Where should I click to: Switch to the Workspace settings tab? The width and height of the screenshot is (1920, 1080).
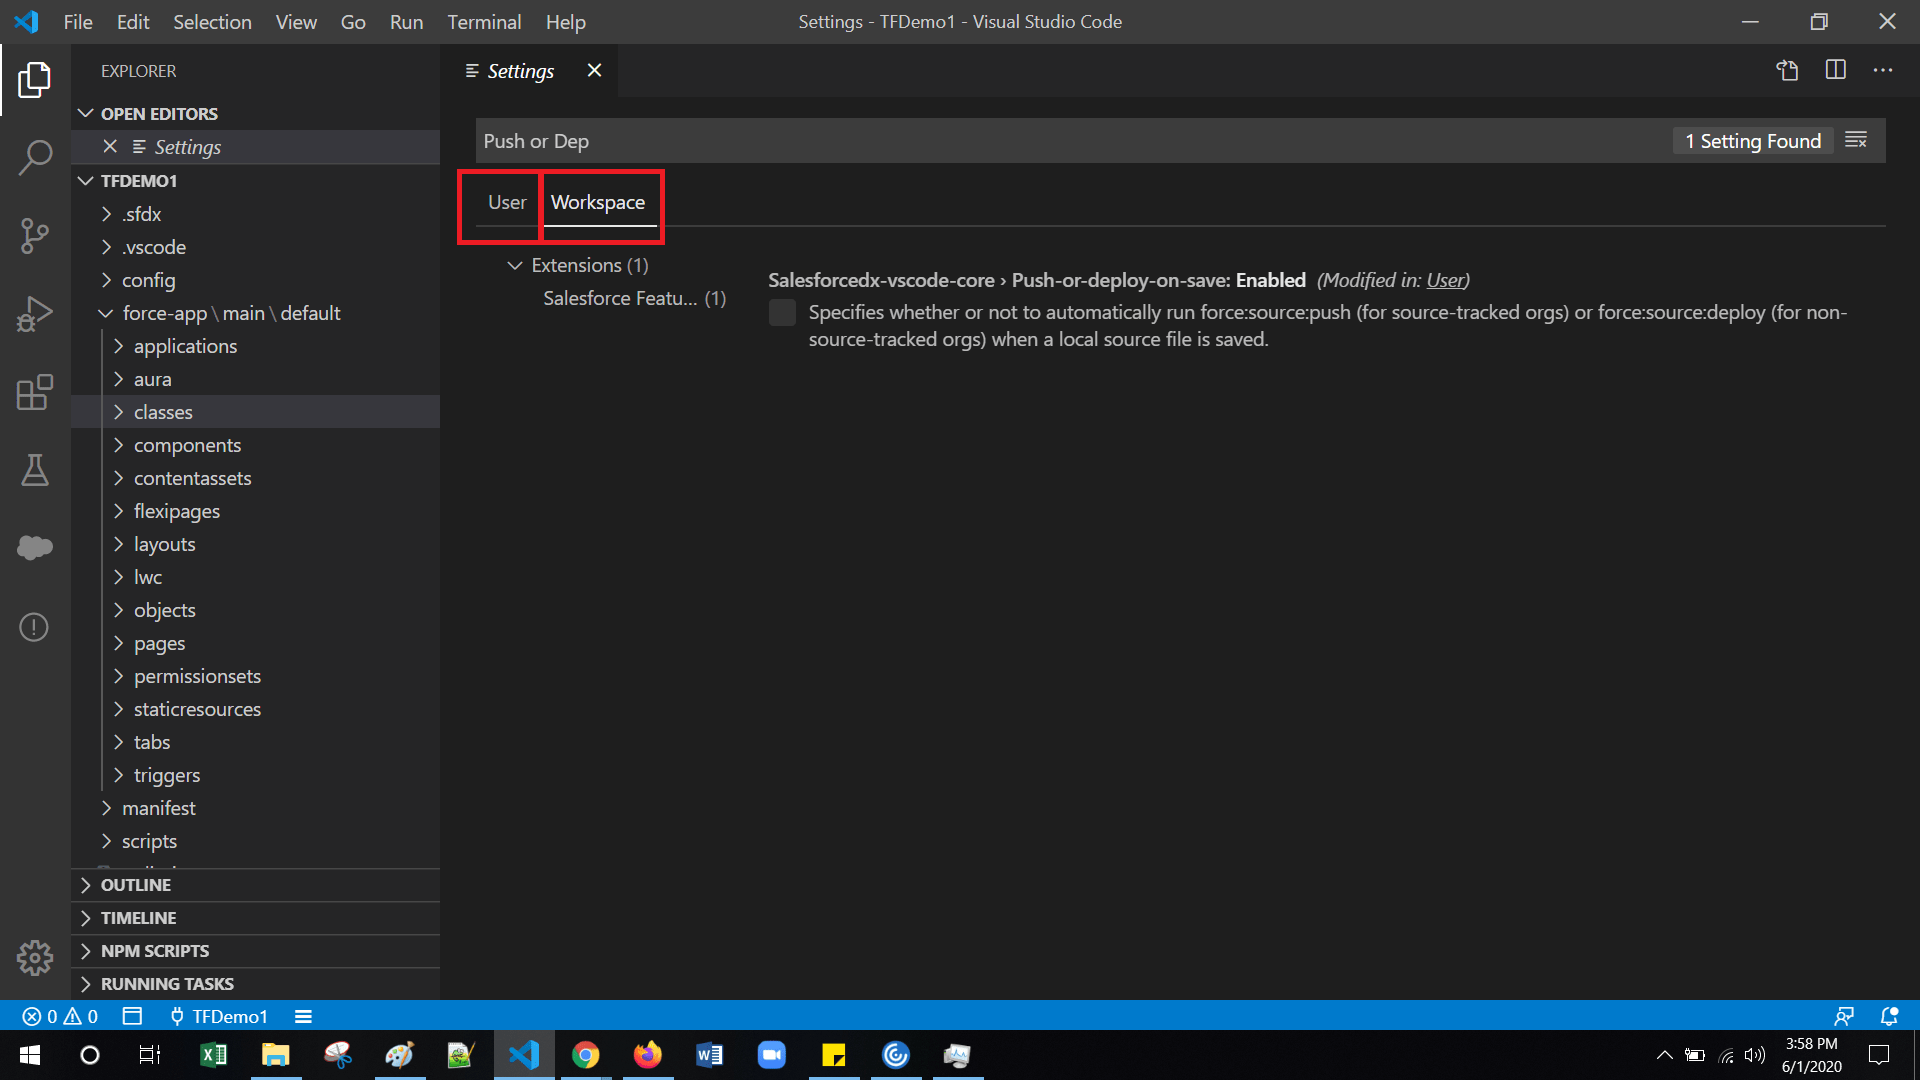598,202
